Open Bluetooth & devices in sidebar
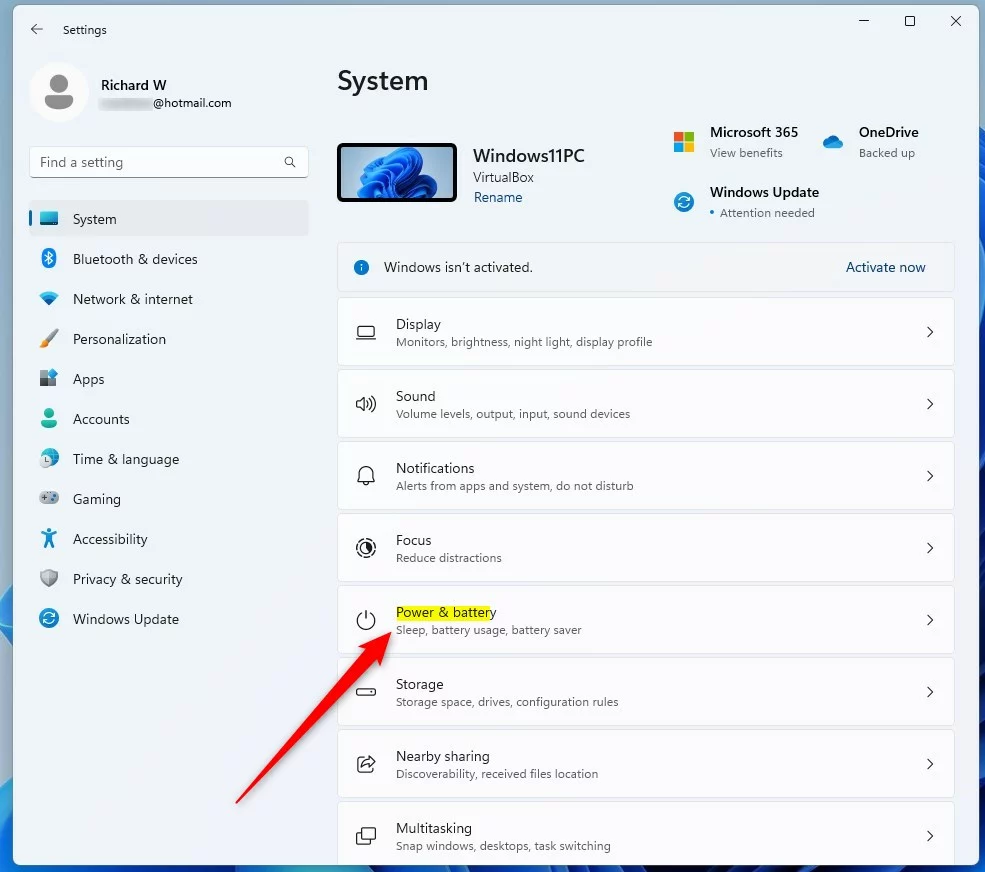This screenshot has width=985, height=872. coord(135,259)
